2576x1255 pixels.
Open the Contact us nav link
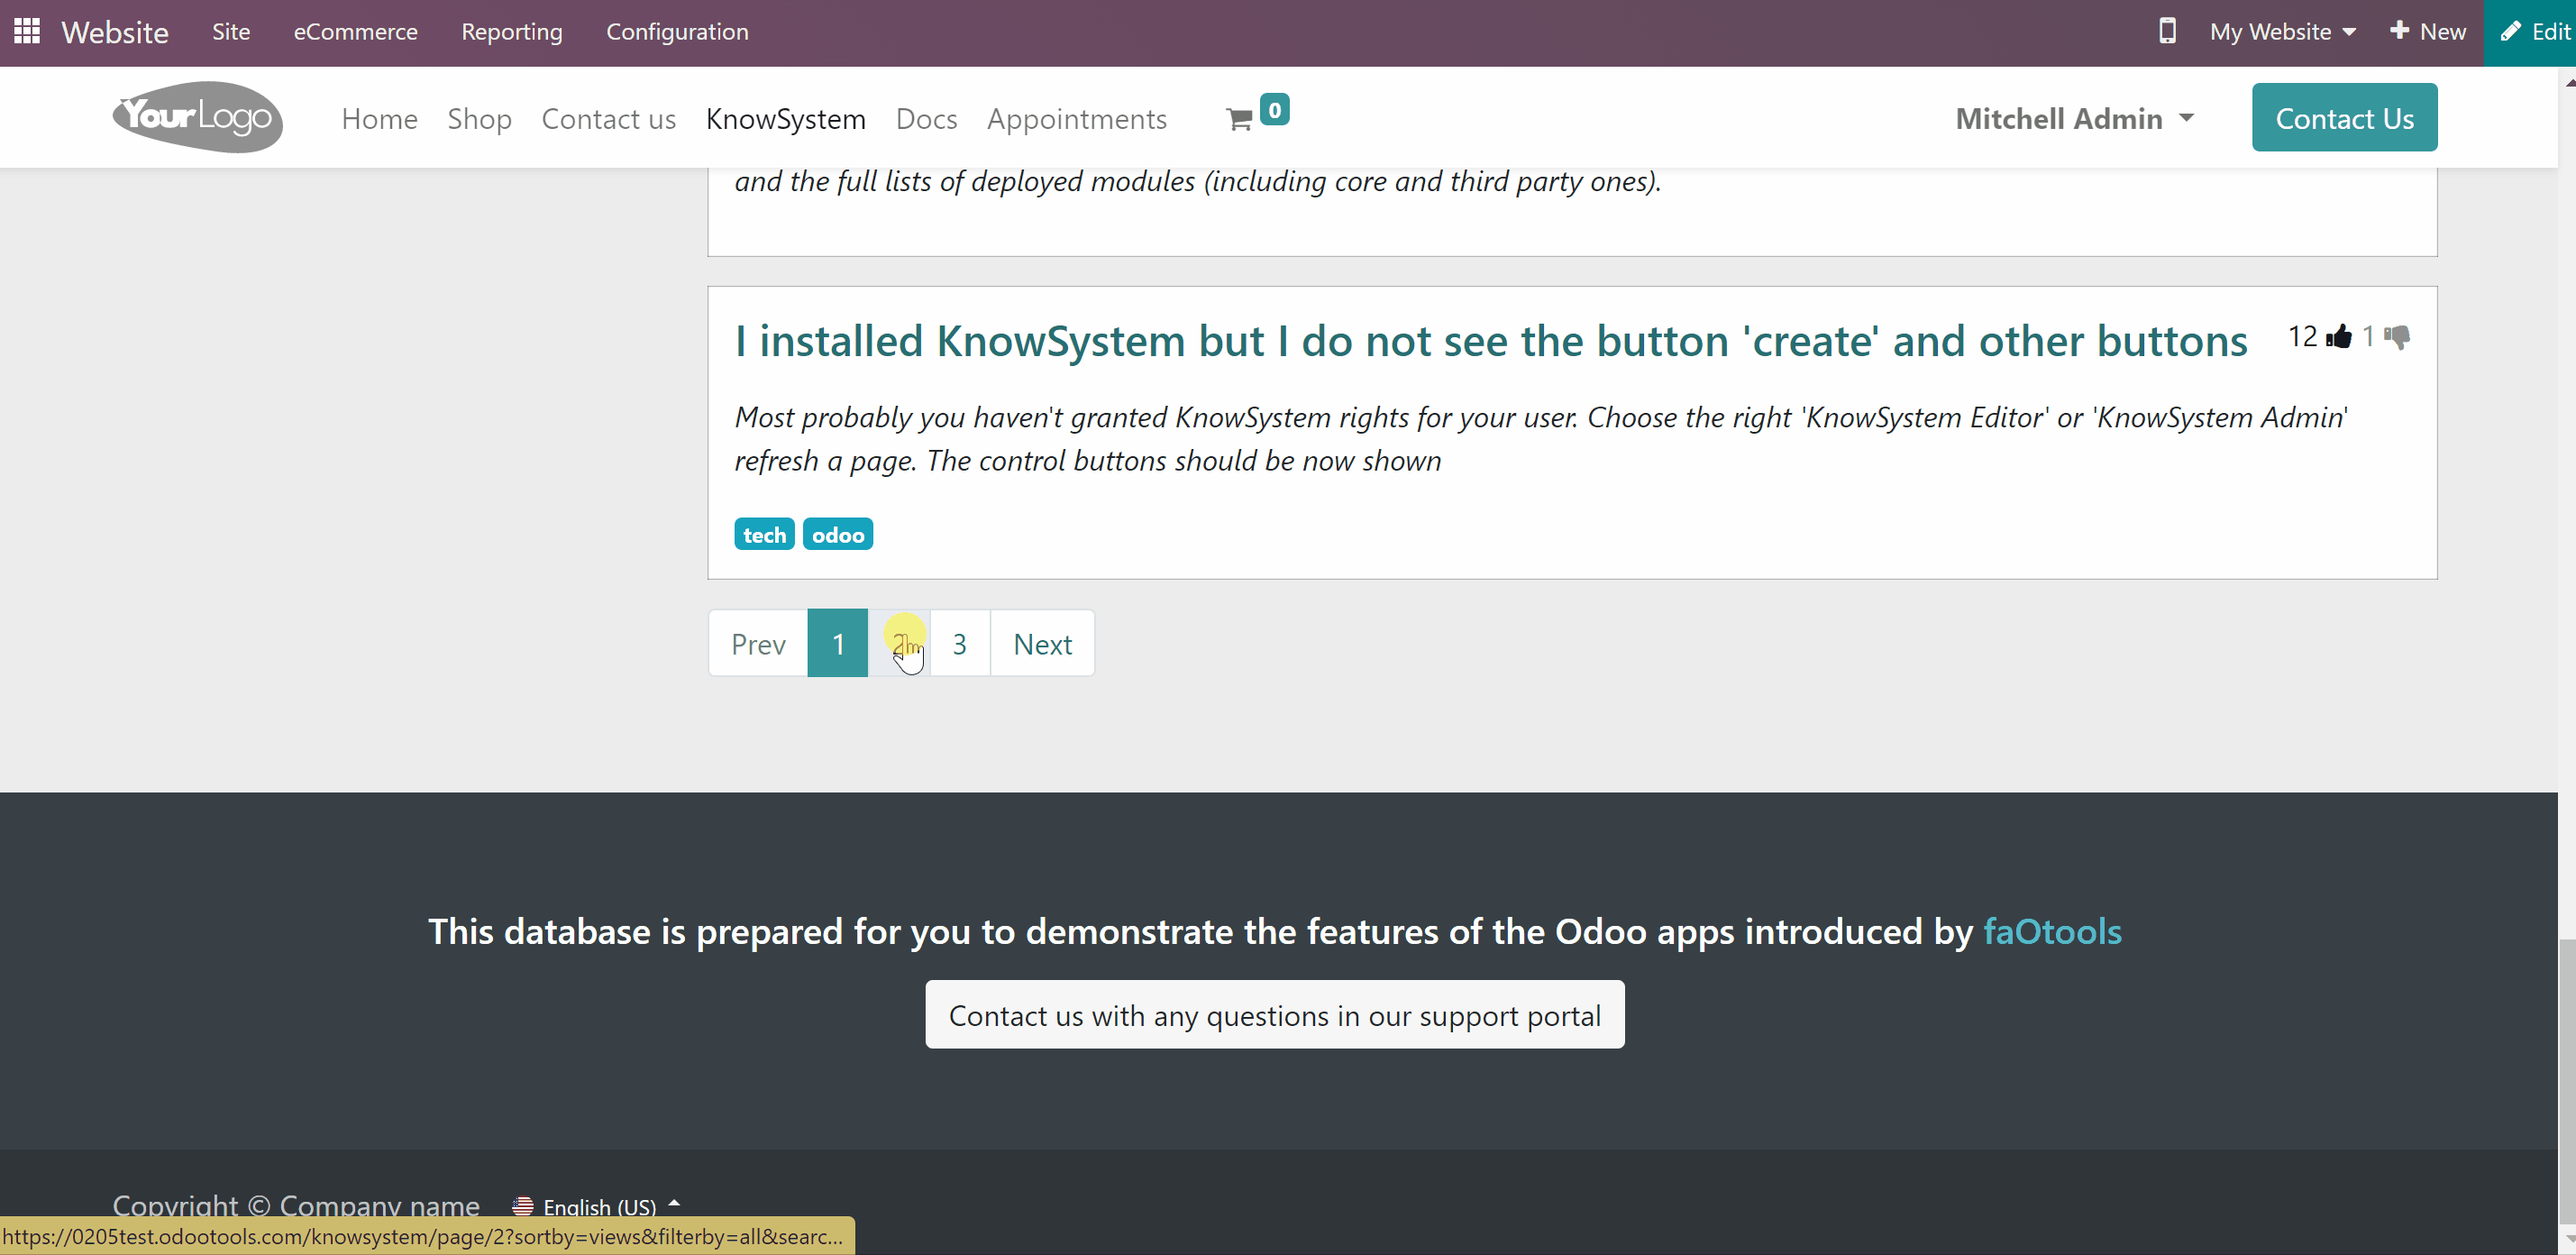609,119
